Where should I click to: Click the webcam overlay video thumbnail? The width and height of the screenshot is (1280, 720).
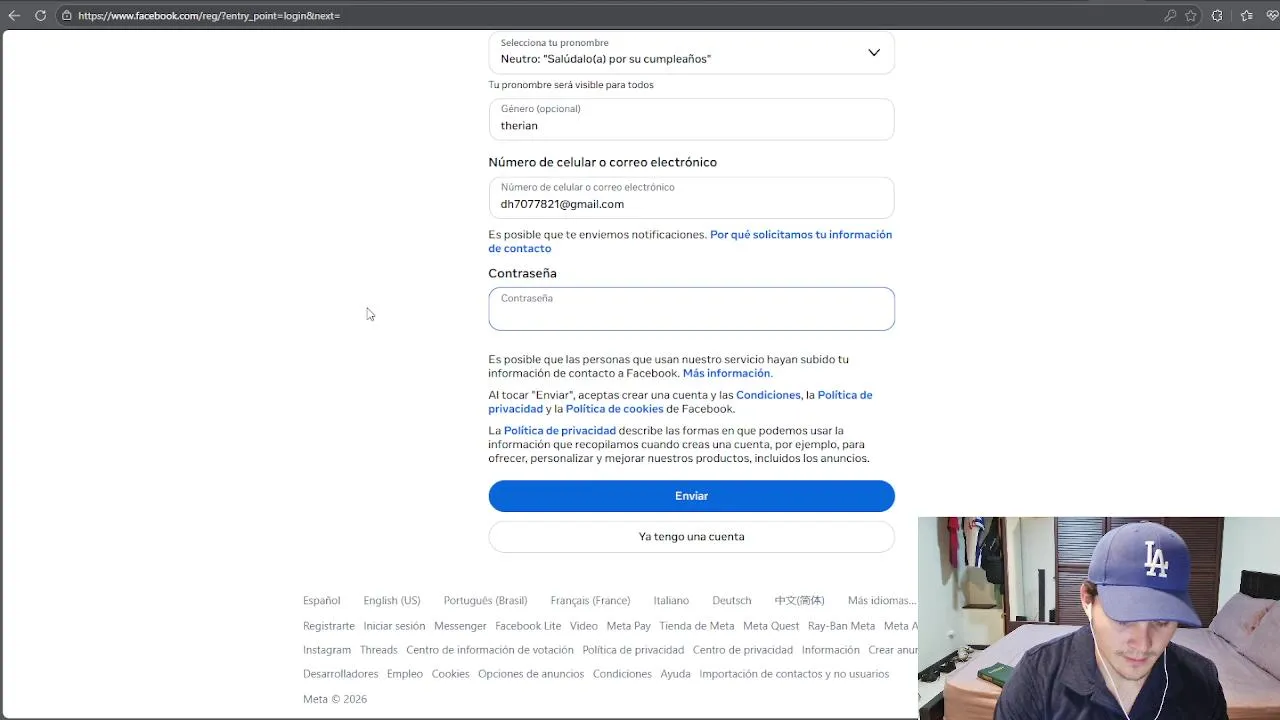1099,618
